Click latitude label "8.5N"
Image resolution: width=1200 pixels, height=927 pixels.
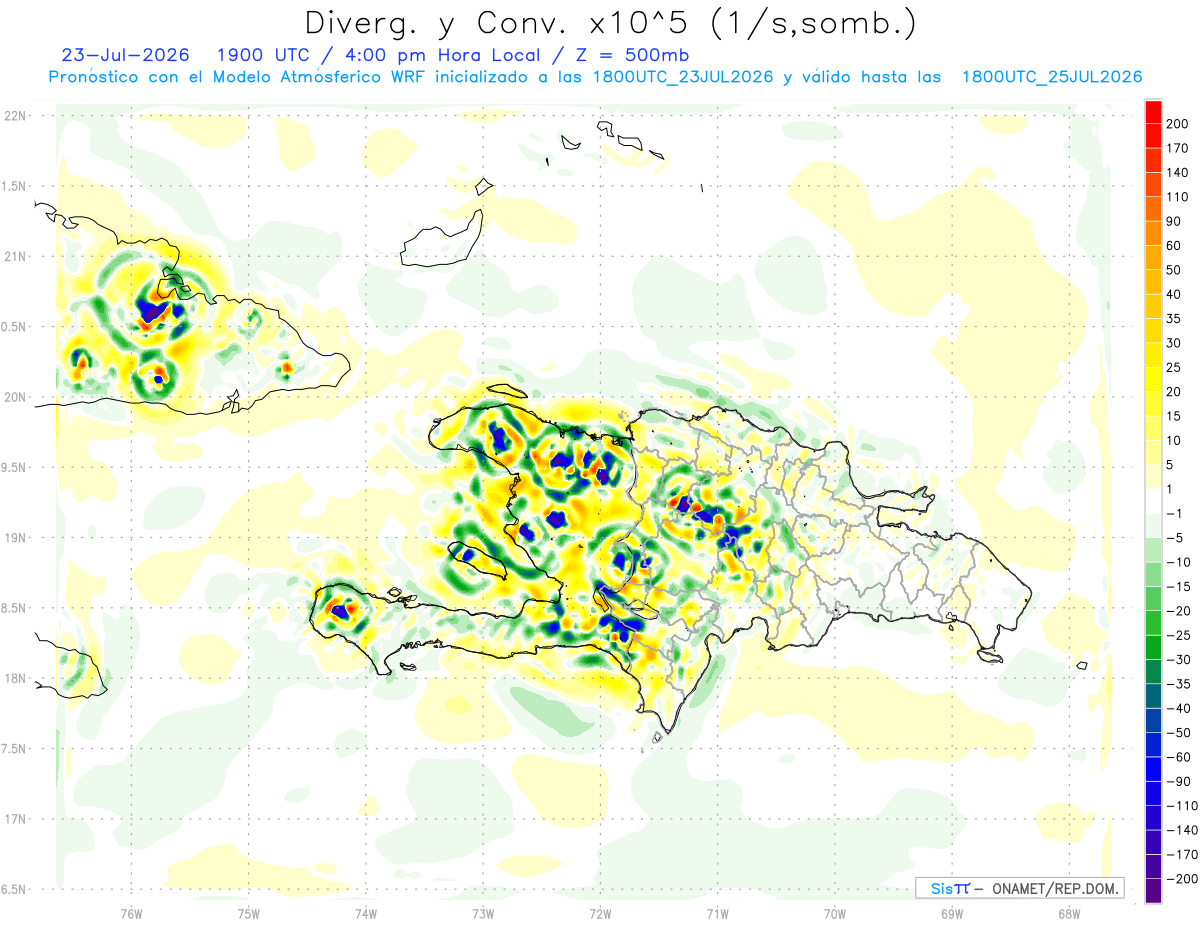pos(15,608)
